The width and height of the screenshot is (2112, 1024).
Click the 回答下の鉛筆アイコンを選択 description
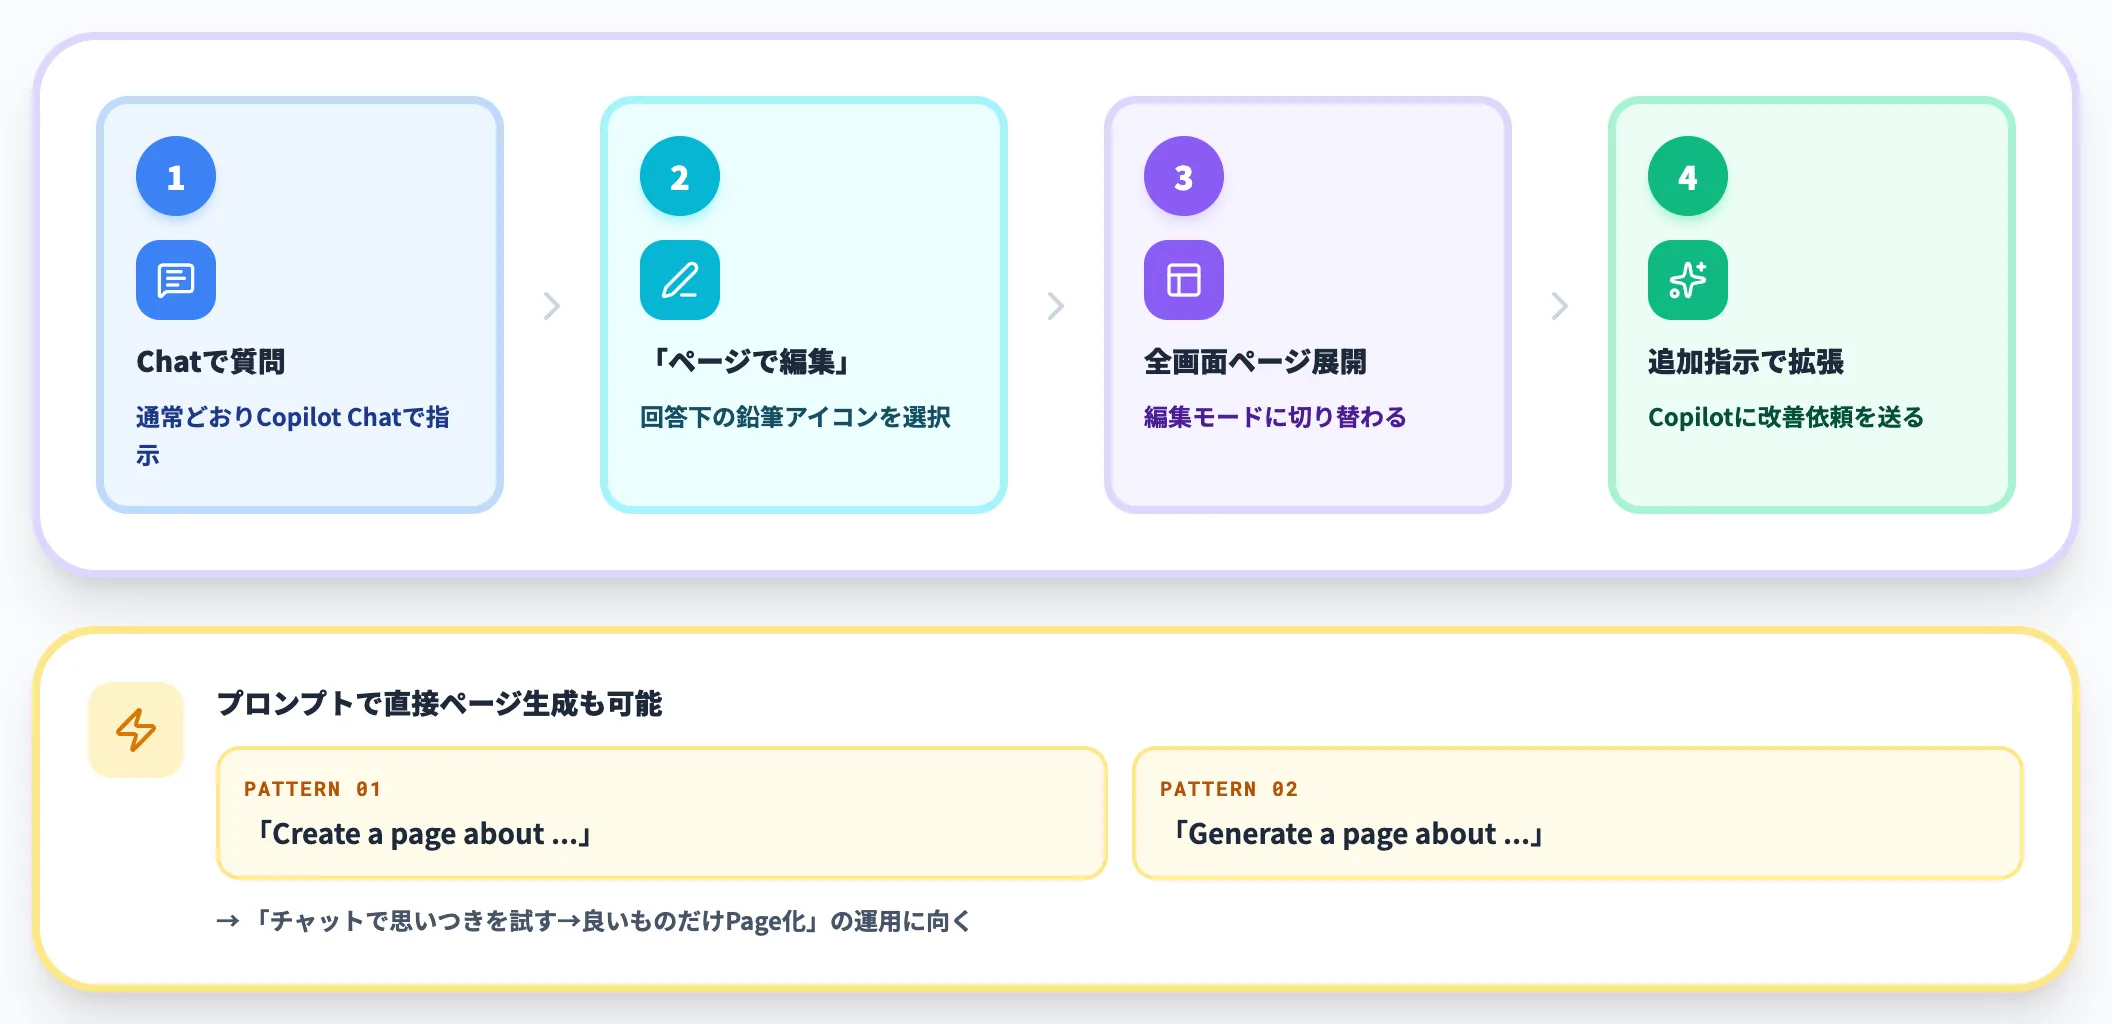pyautogui.click(x=795, y=417)
